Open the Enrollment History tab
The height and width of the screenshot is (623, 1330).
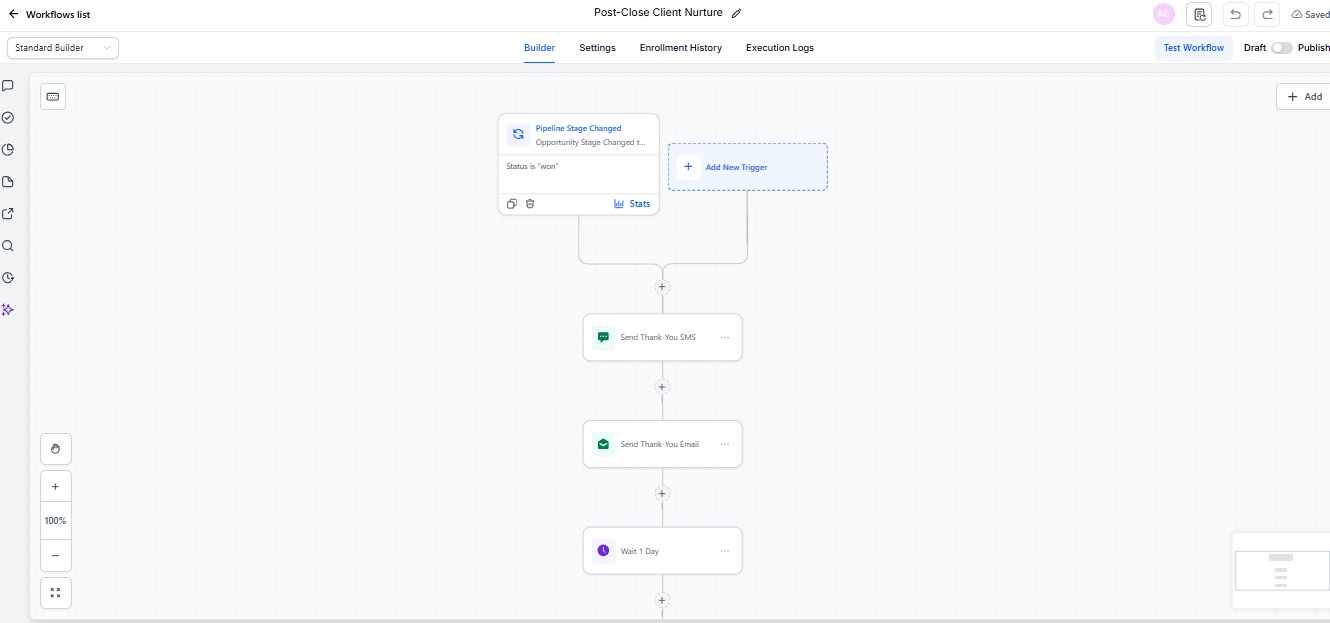(680, 48)
